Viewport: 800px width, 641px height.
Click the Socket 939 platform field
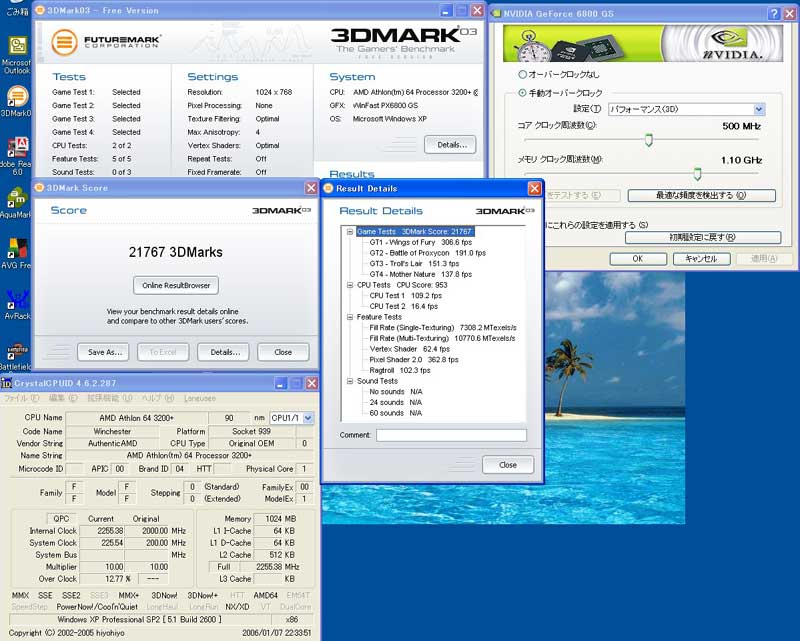coord(252,431)
